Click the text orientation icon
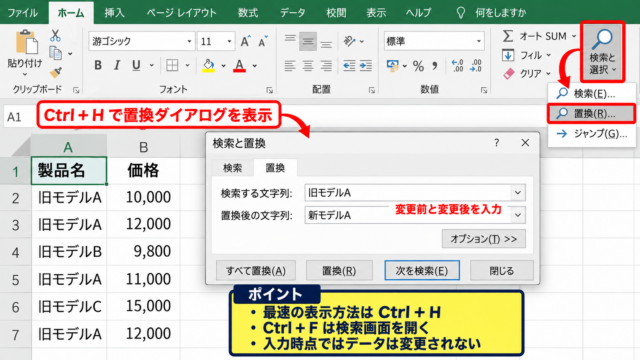This screenshot has height=360, width=640. (349, 41)
